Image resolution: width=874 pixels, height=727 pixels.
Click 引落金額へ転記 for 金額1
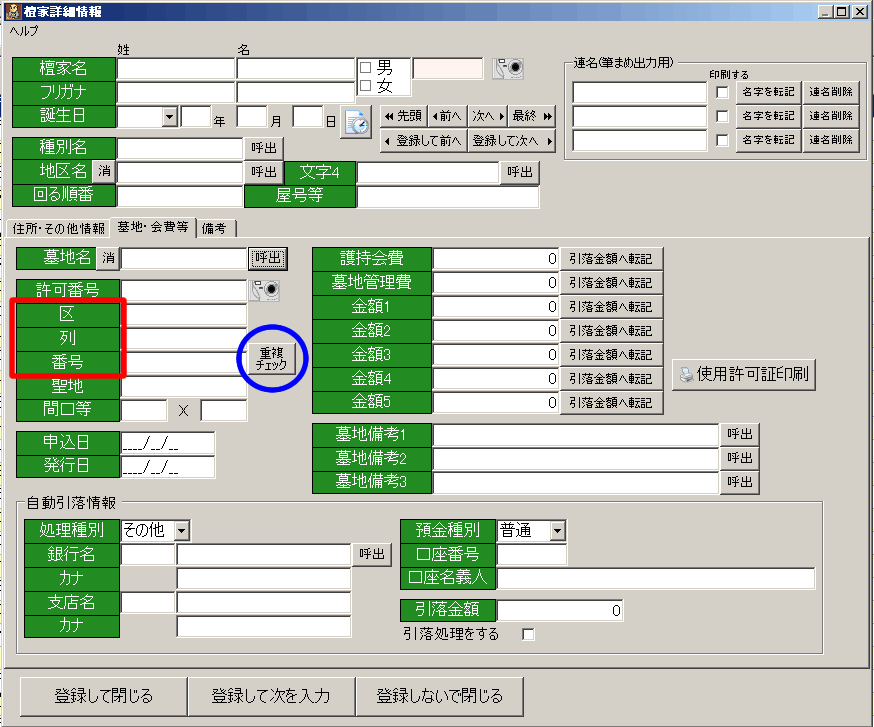click(x=611, y=307)
